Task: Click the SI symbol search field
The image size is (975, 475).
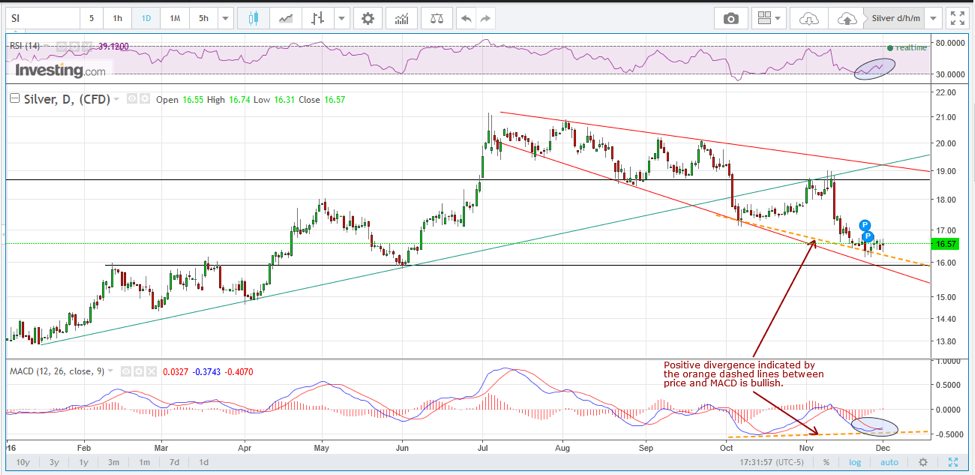Action: [40, 18]
